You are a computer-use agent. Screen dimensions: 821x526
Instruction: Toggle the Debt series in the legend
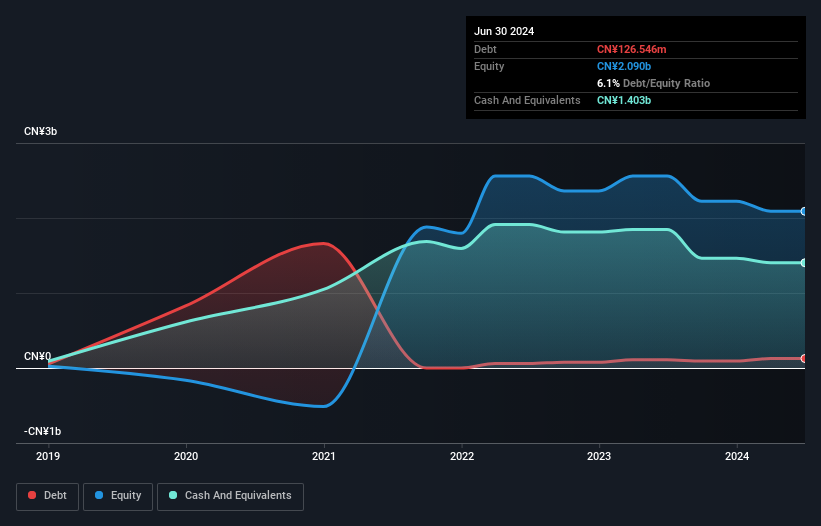coord(47,496)
